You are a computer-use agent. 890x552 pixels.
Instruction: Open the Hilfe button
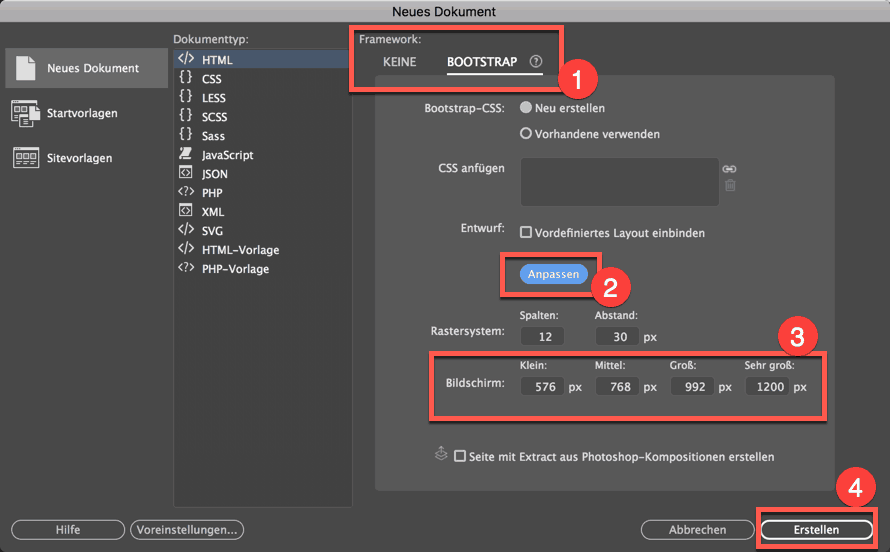pos(68,529)
